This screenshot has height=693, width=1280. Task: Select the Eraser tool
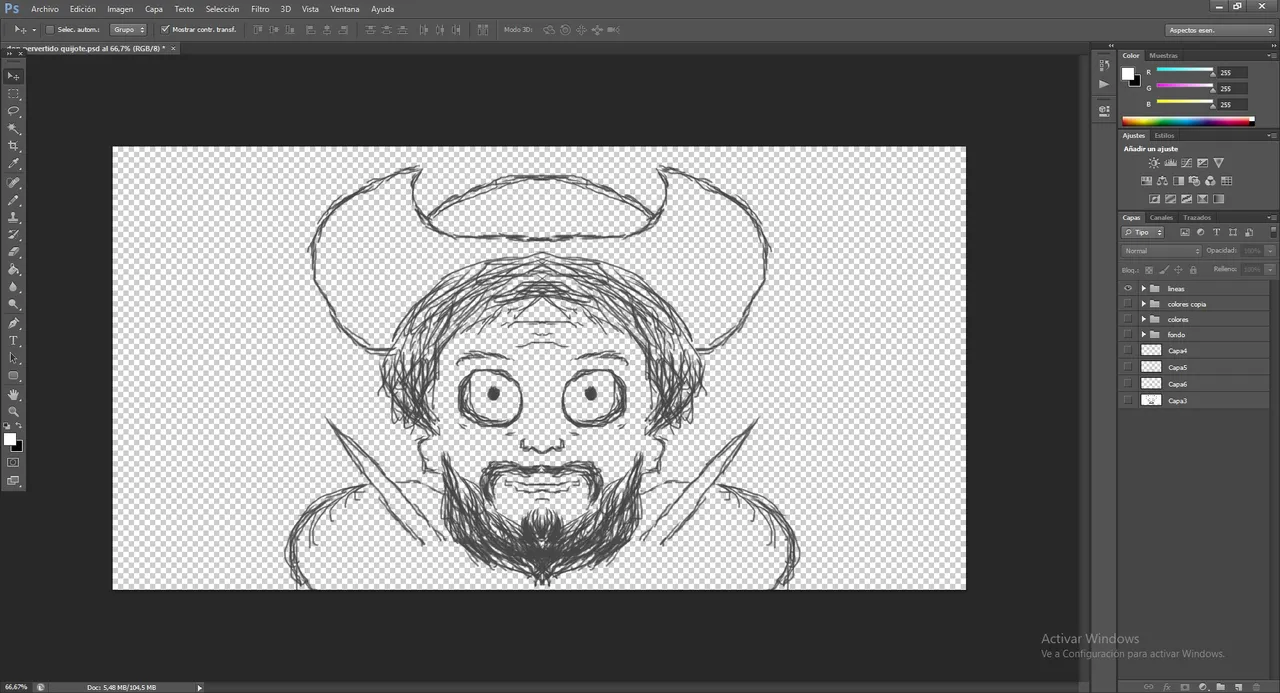tap(14, 252)
